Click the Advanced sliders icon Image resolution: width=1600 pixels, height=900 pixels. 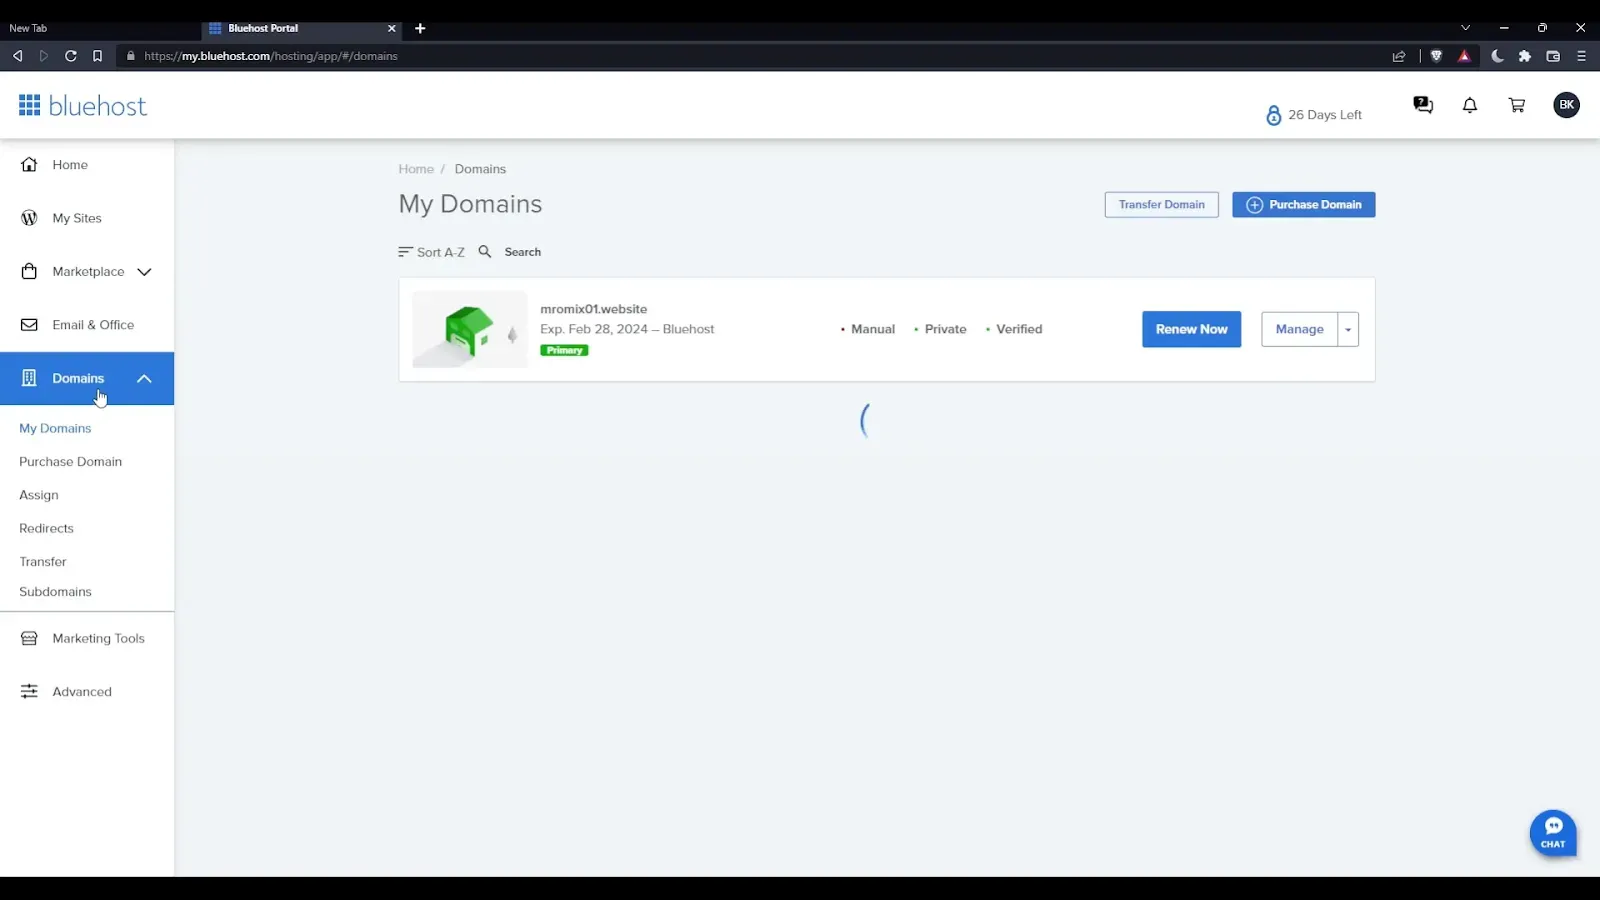29,691
